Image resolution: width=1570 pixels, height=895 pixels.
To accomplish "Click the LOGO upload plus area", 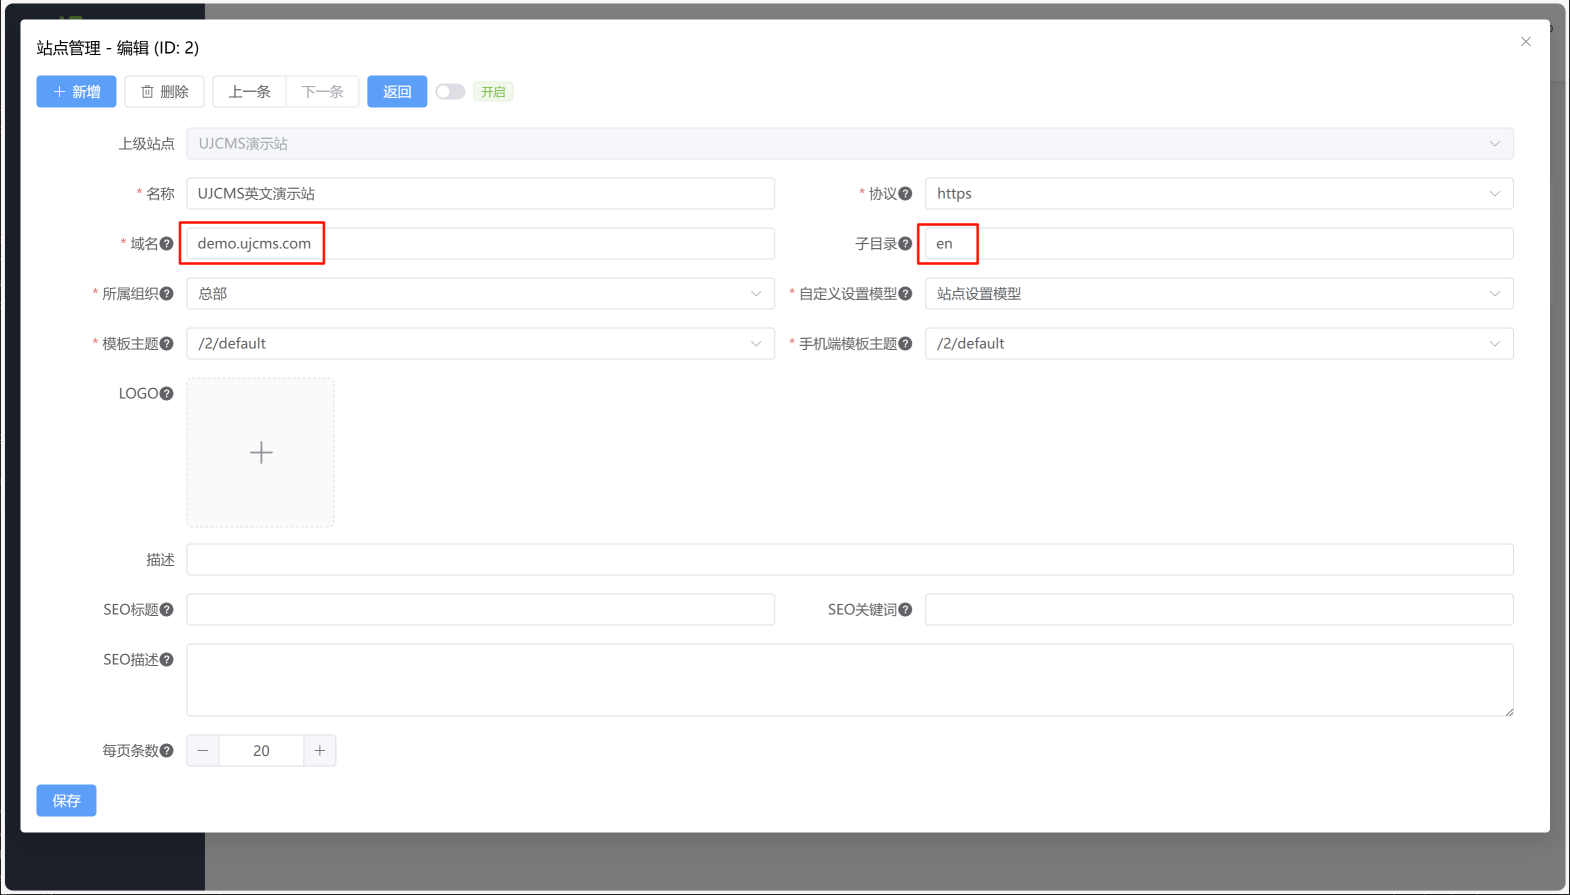I will [261, 453].
